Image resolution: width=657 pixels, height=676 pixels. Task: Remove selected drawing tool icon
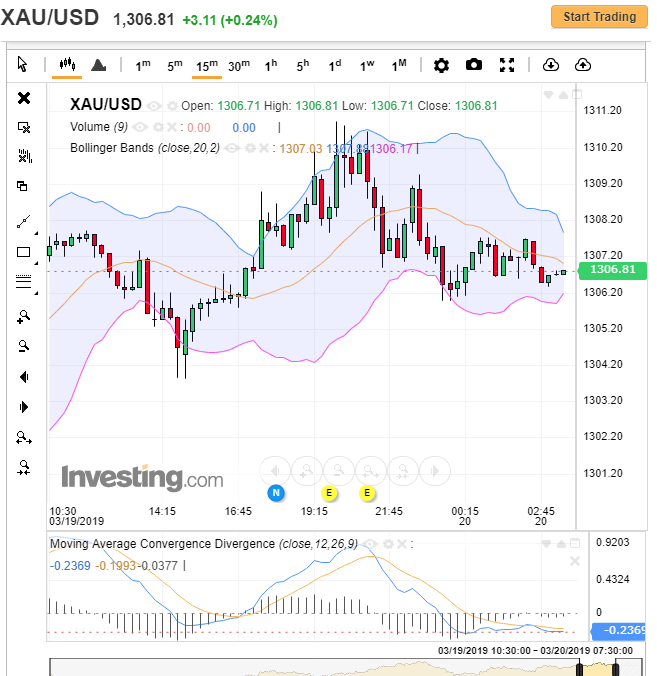(x=24, y=127)
